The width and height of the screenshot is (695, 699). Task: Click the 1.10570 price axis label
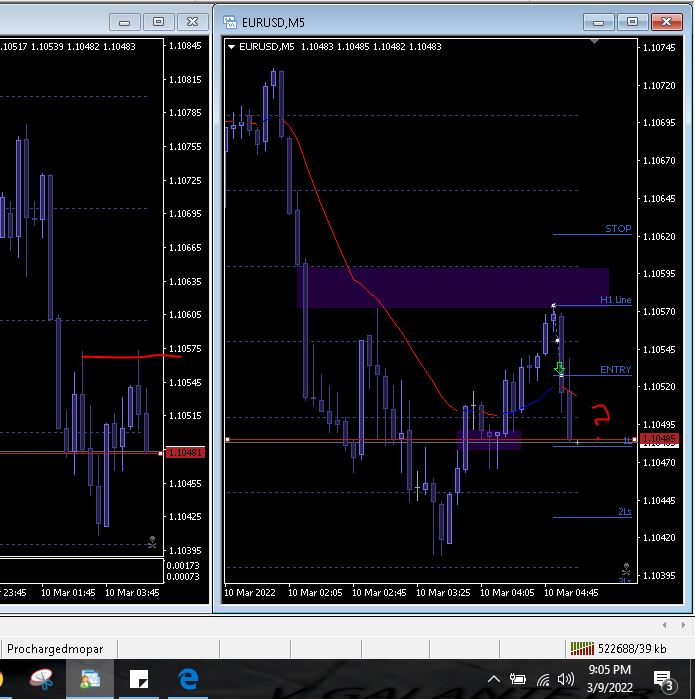point(659,312)
